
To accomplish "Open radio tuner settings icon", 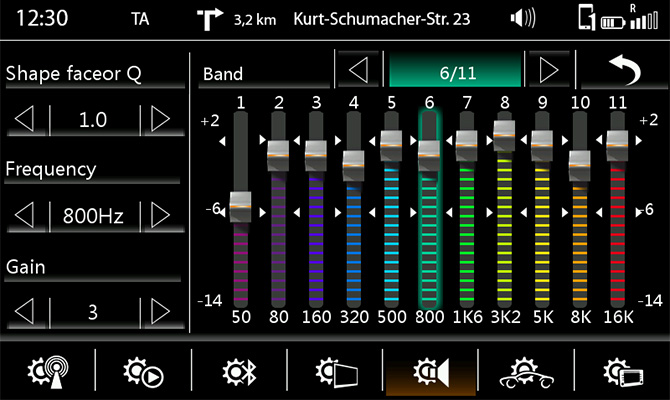I will pos(47,374).
